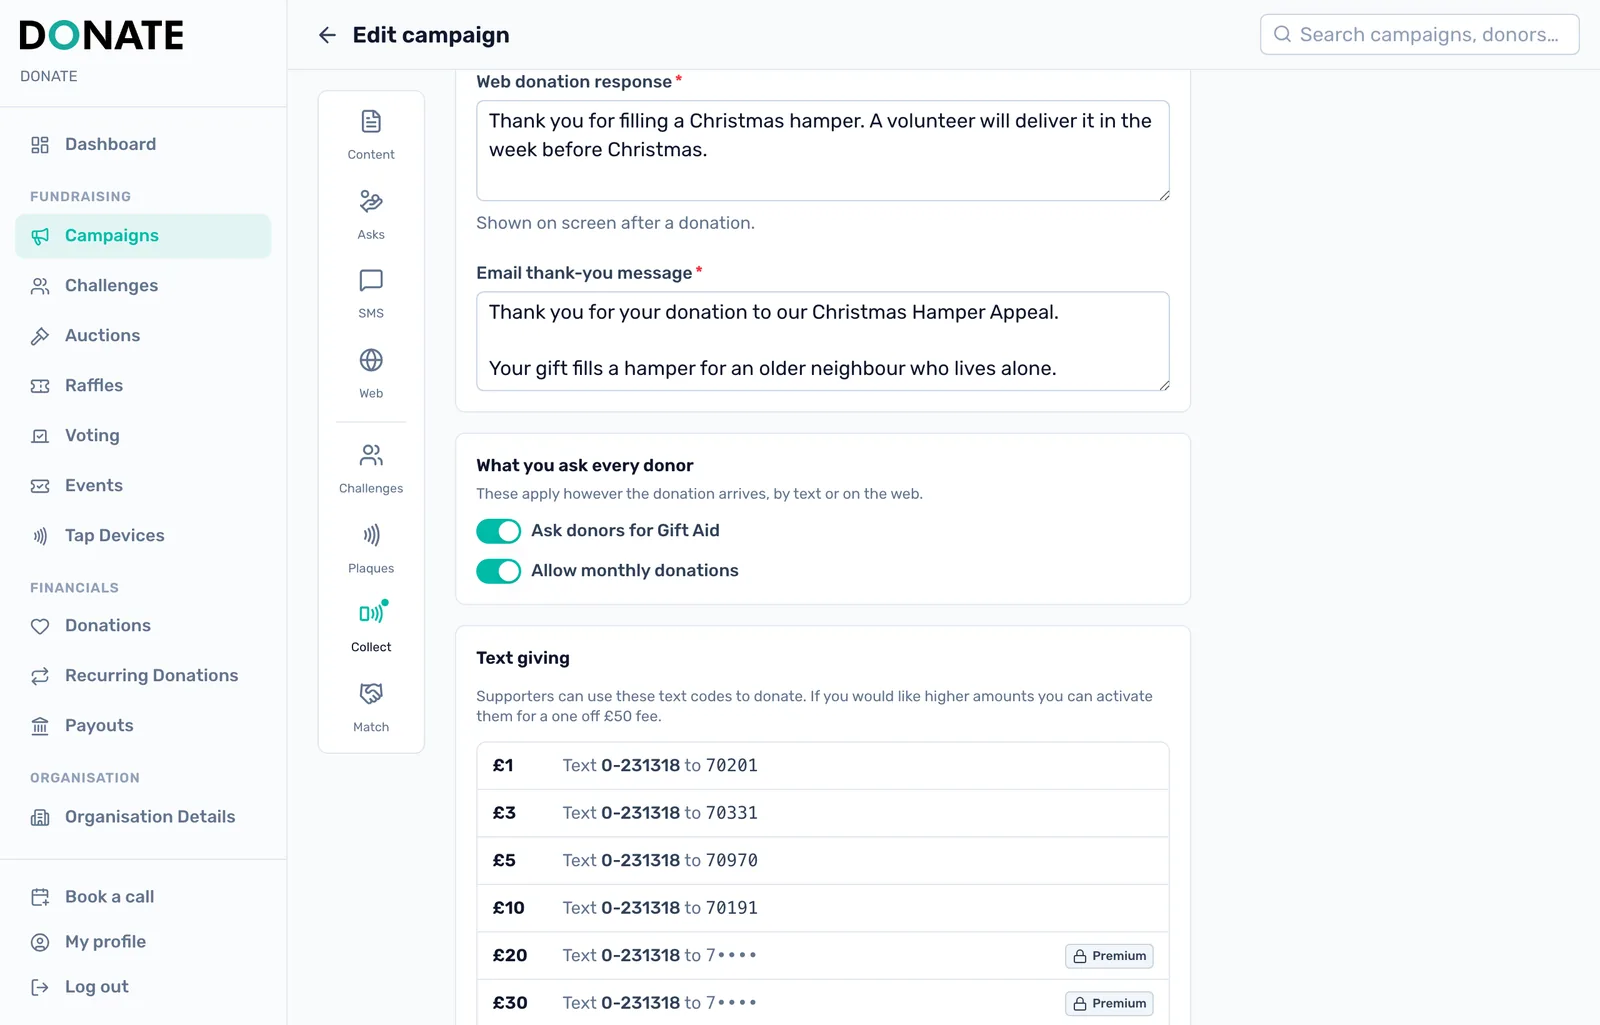Disable Allow monthly donations switch

coord(498,571)
